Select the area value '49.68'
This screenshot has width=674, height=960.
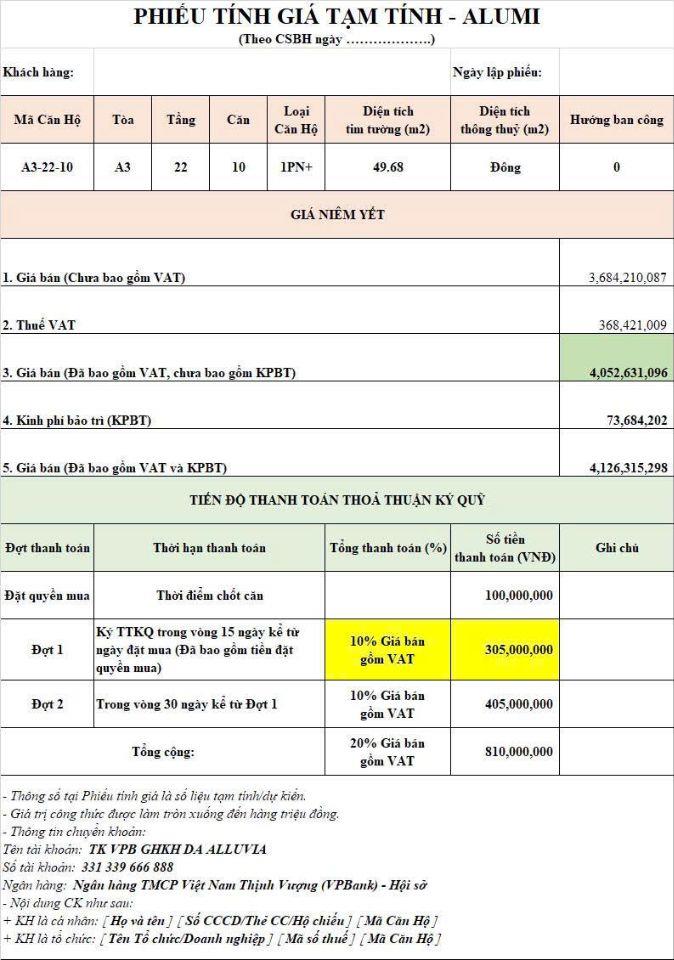tap(388, 167)
